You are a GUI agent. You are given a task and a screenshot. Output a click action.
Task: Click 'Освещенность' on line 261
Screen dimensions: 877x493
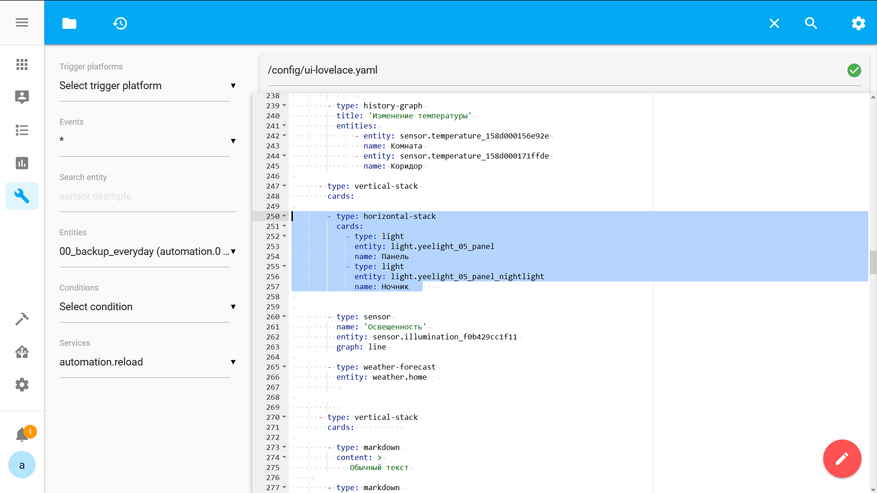pos(395,327)
